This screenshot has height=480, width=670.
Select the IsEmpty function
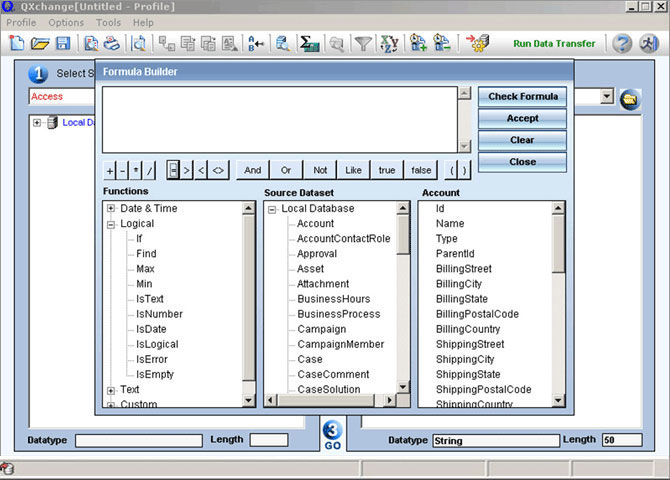(155, 374)
